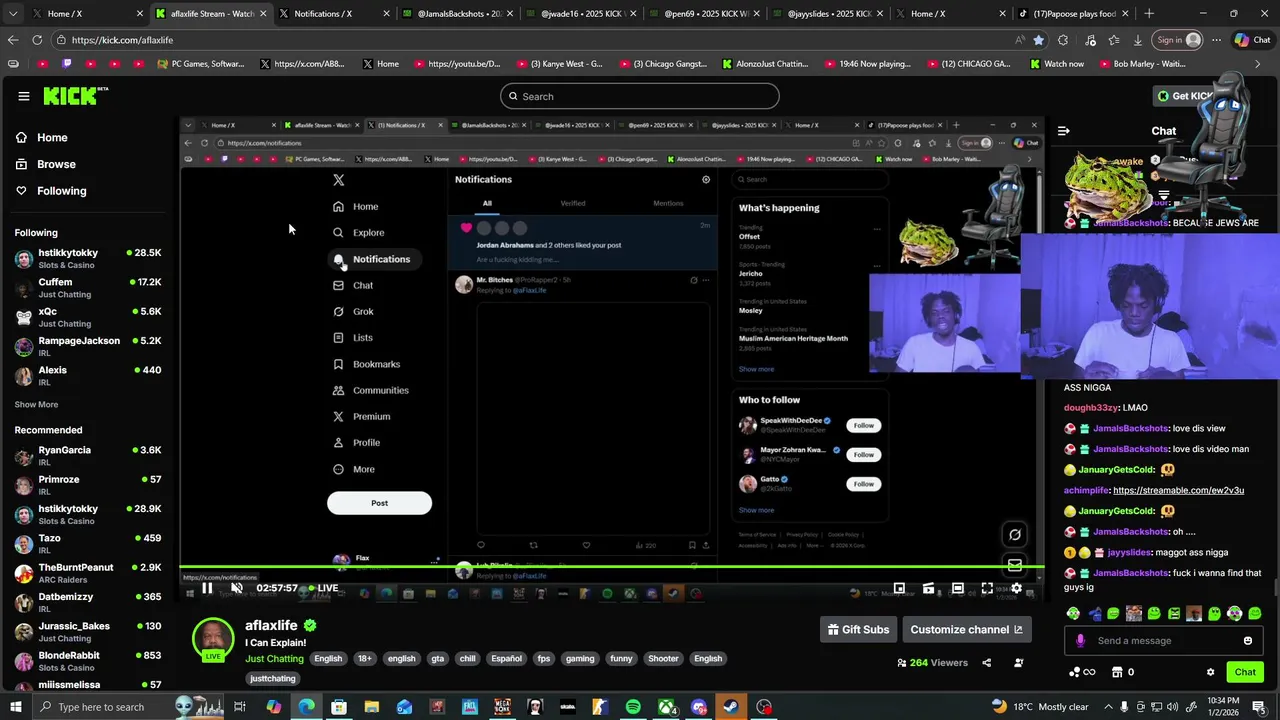Viewport: 1280px width, 720px height.
Task: Open chat settings gear
Action: pyautogui.click(x=1210, y=672)
